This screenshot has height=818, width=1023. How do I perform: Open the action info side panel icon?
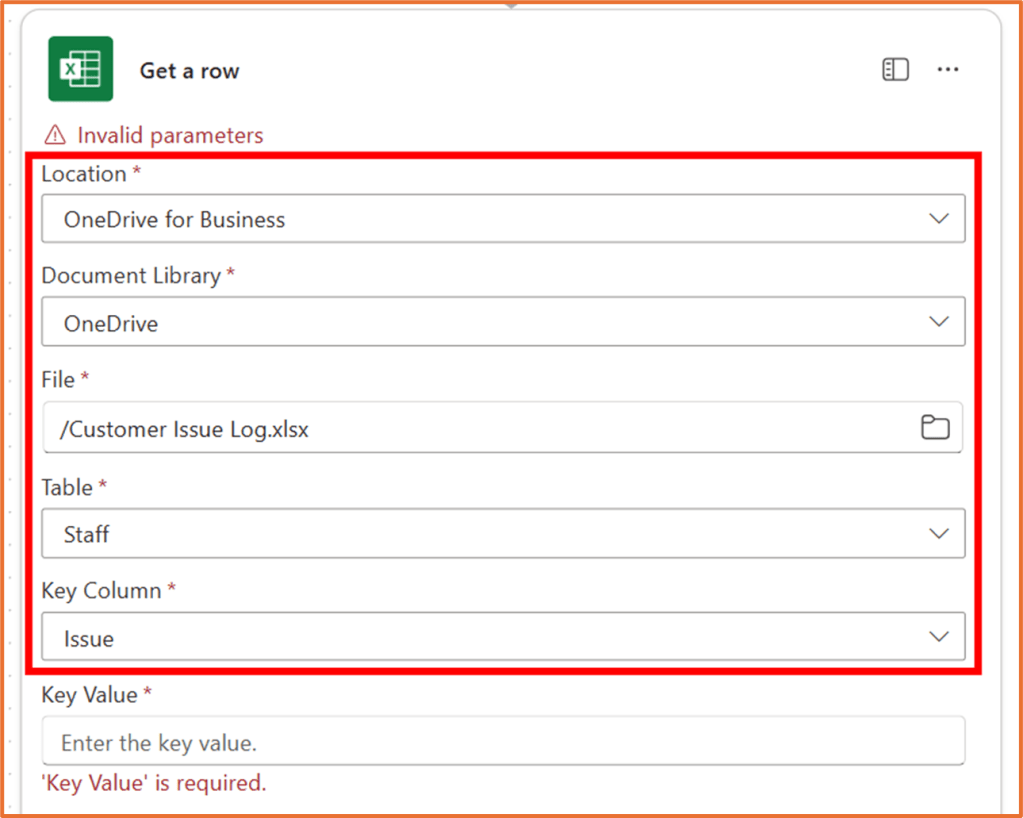(x=895, y=69)
